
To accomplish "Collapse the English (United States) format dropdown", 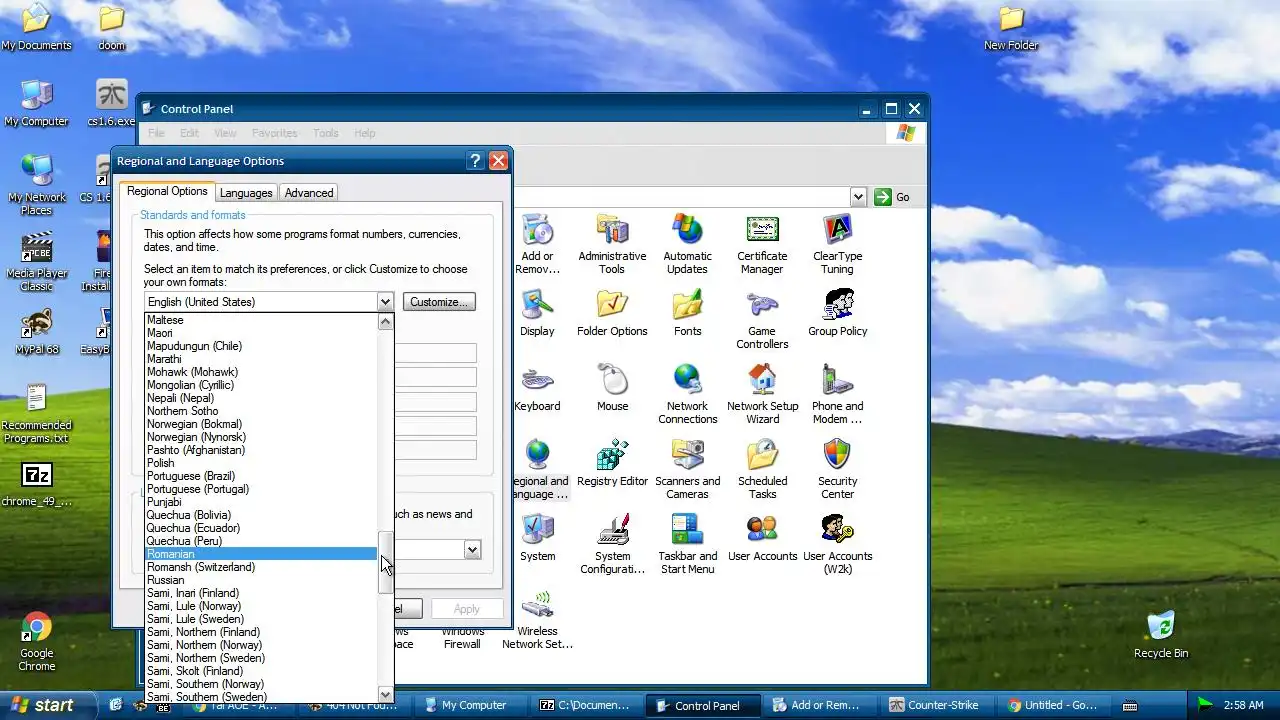I will tap(385, 302).
